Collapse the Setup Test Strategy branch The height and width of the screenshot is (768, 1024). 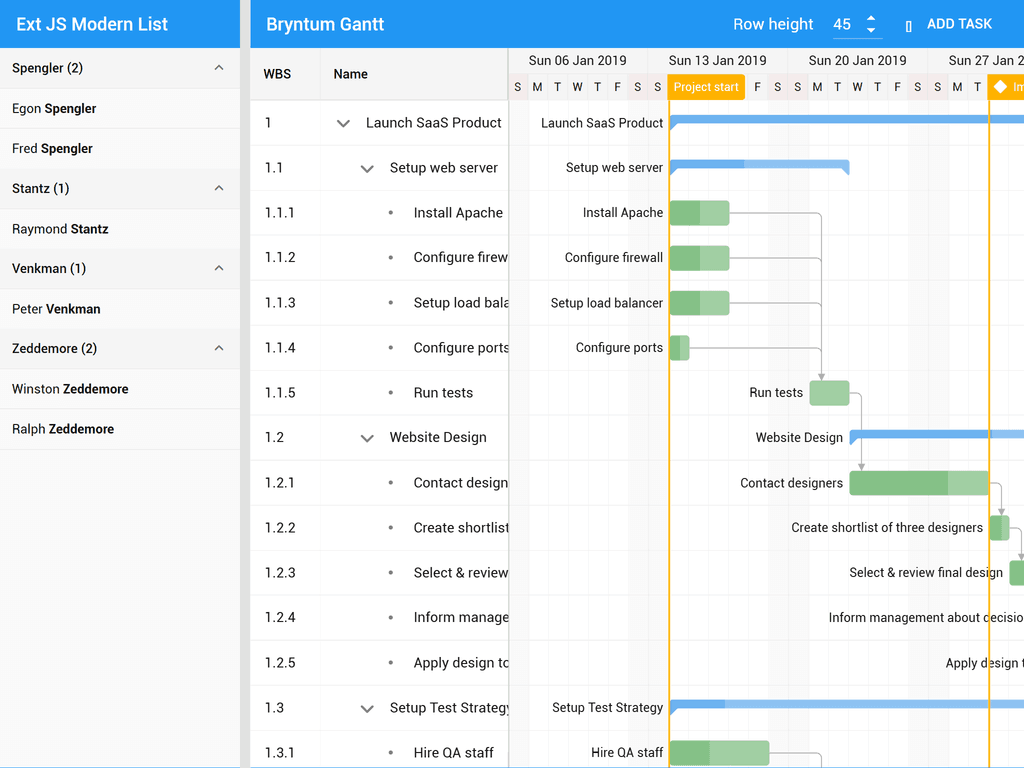366,707
